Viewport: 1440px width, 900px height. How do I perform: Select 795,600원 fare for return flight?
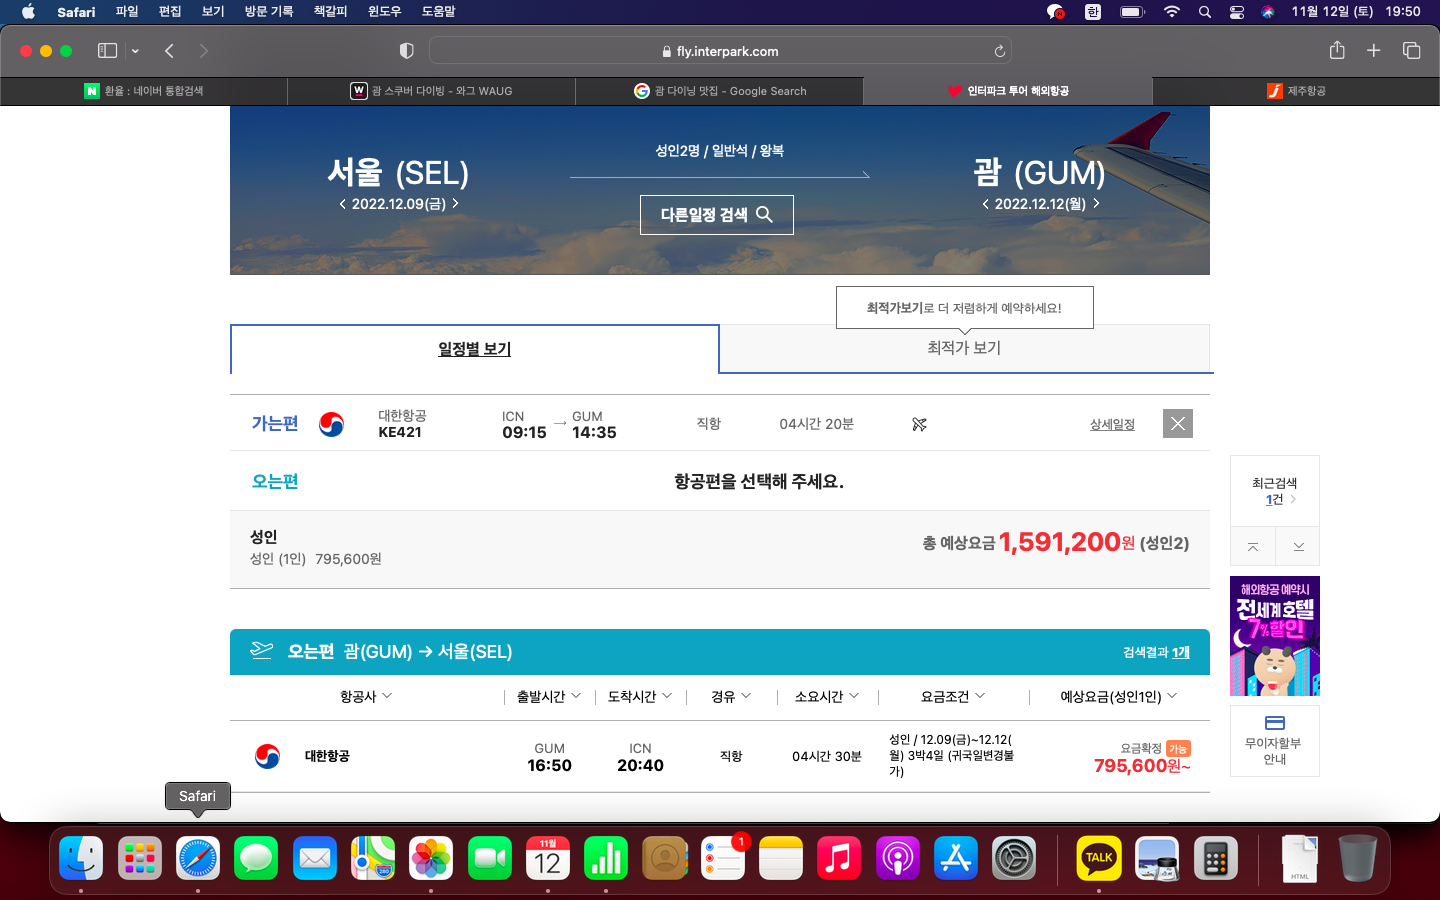[x=1142, y=766]
